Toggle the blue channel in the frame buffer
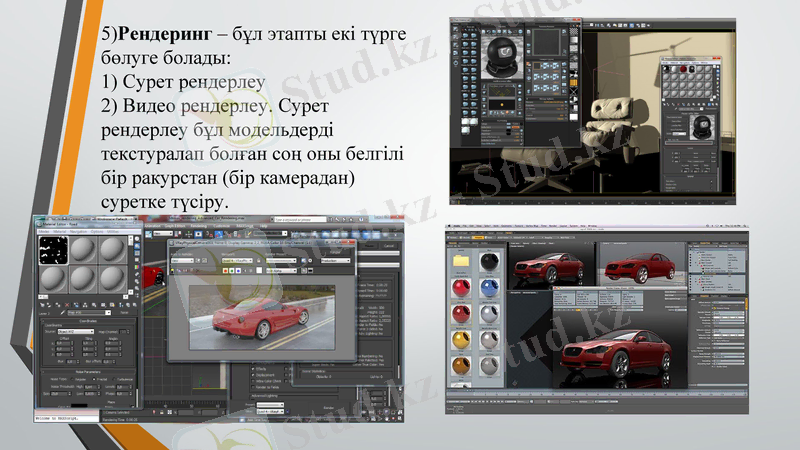The width and height of the screenshot is (800, 450). (238, 271)
